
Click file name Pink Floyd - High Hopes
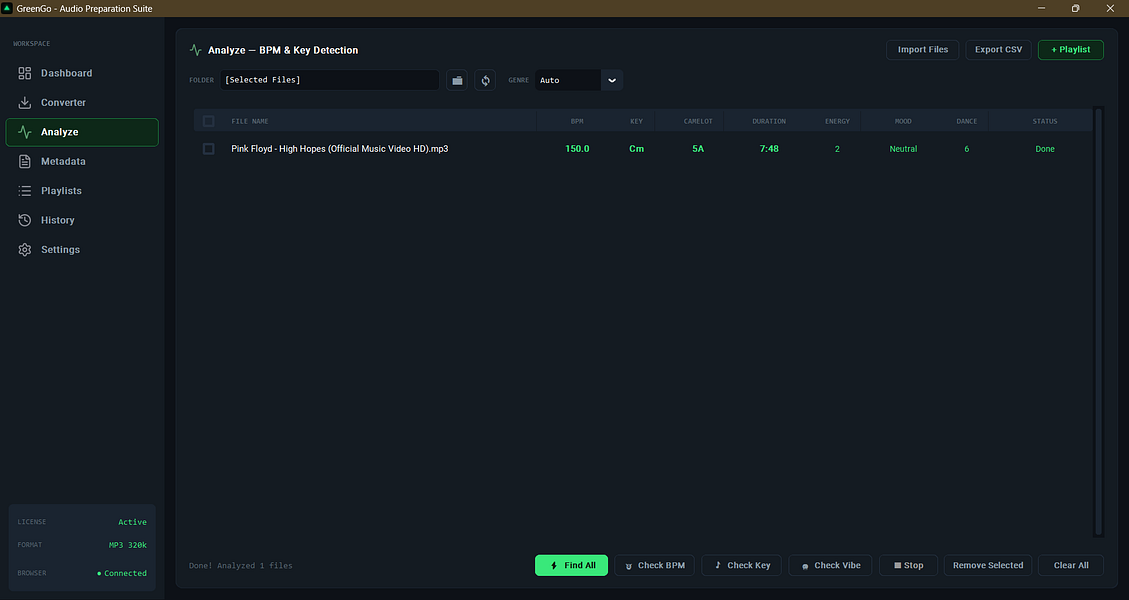pyautogui.click(x=339, y=148)
